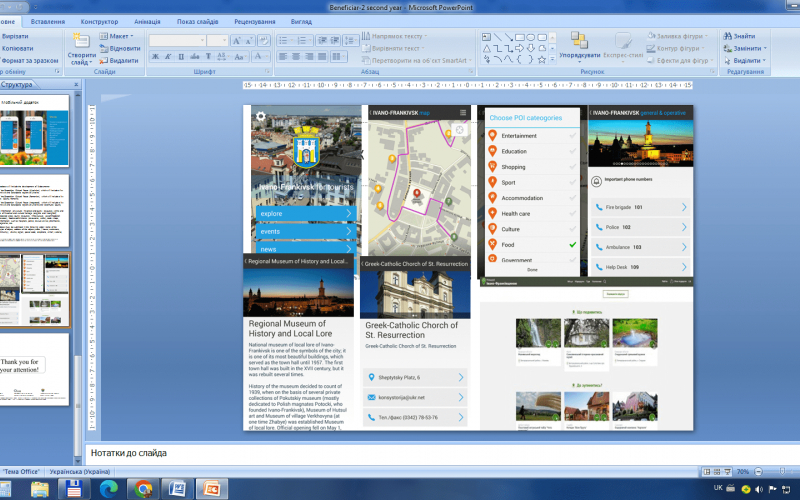Click the Відновити reset slide button
Image resolution: width=800 pixels, height=500 pixels.
click(x=120, y=48)
